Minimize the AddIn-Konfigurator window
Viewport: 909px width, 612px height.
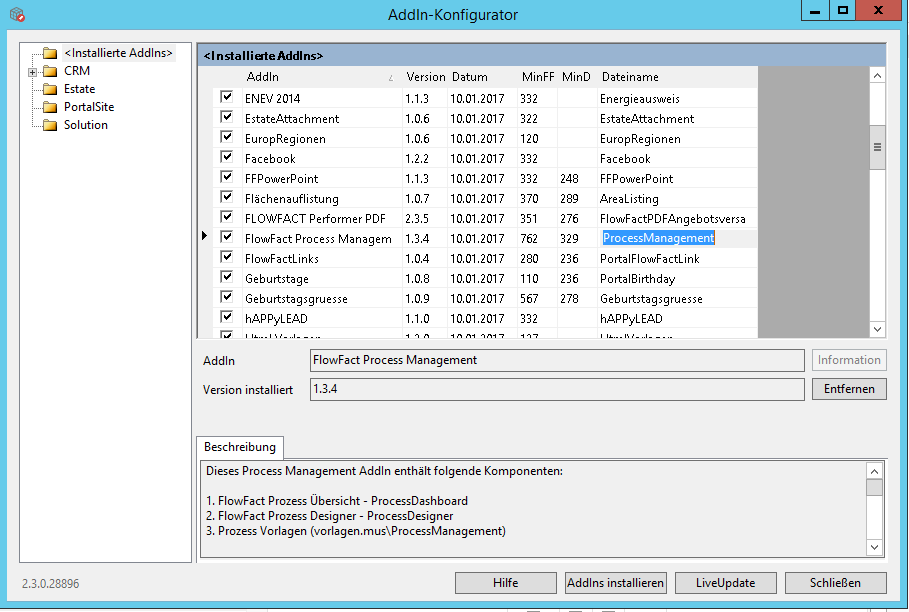(815, 10)
